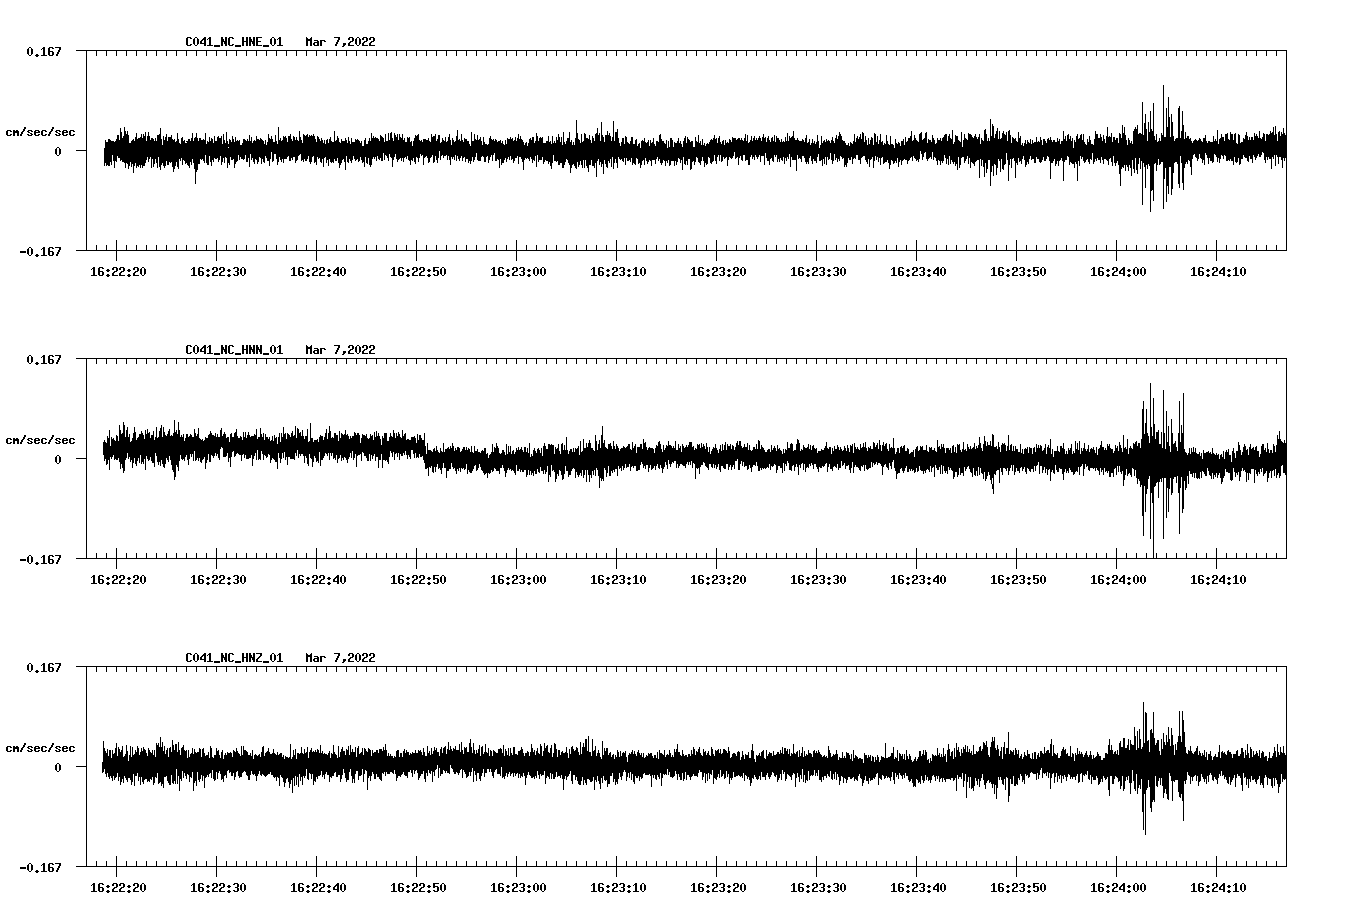This screenshot has height=924, width=1358.
Task: Click the -0.167 lower limit on HNZ axis
Action: point(40,867)
